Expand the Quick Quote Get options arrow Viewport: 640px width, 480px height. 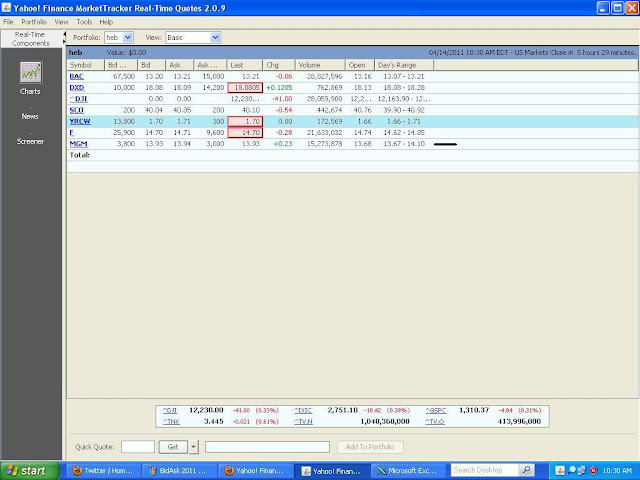pos(193,447)
